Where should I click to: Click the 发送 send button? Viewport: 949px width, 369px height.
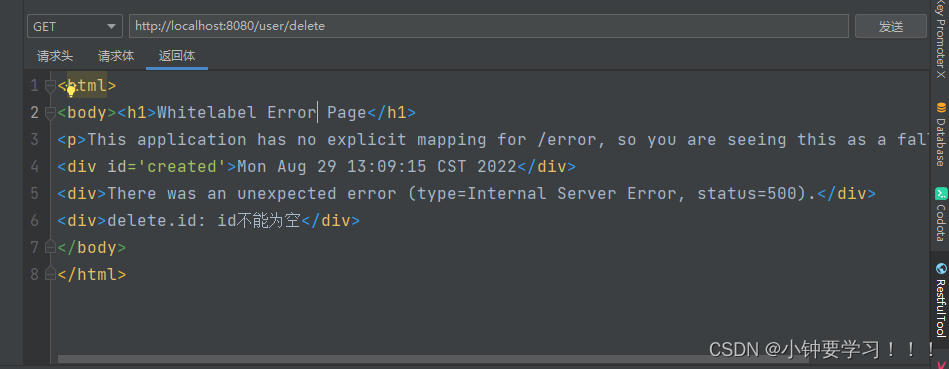890,27
